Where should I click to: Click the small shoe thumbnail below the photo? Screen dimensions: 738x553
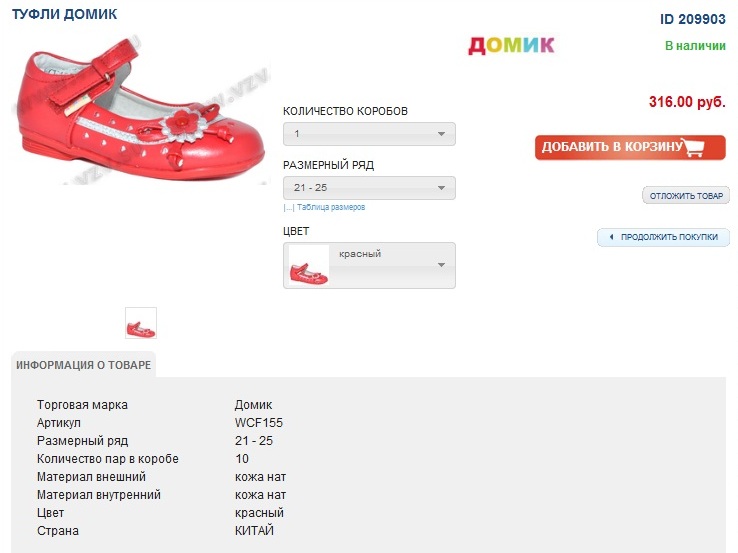coord(141,323)
